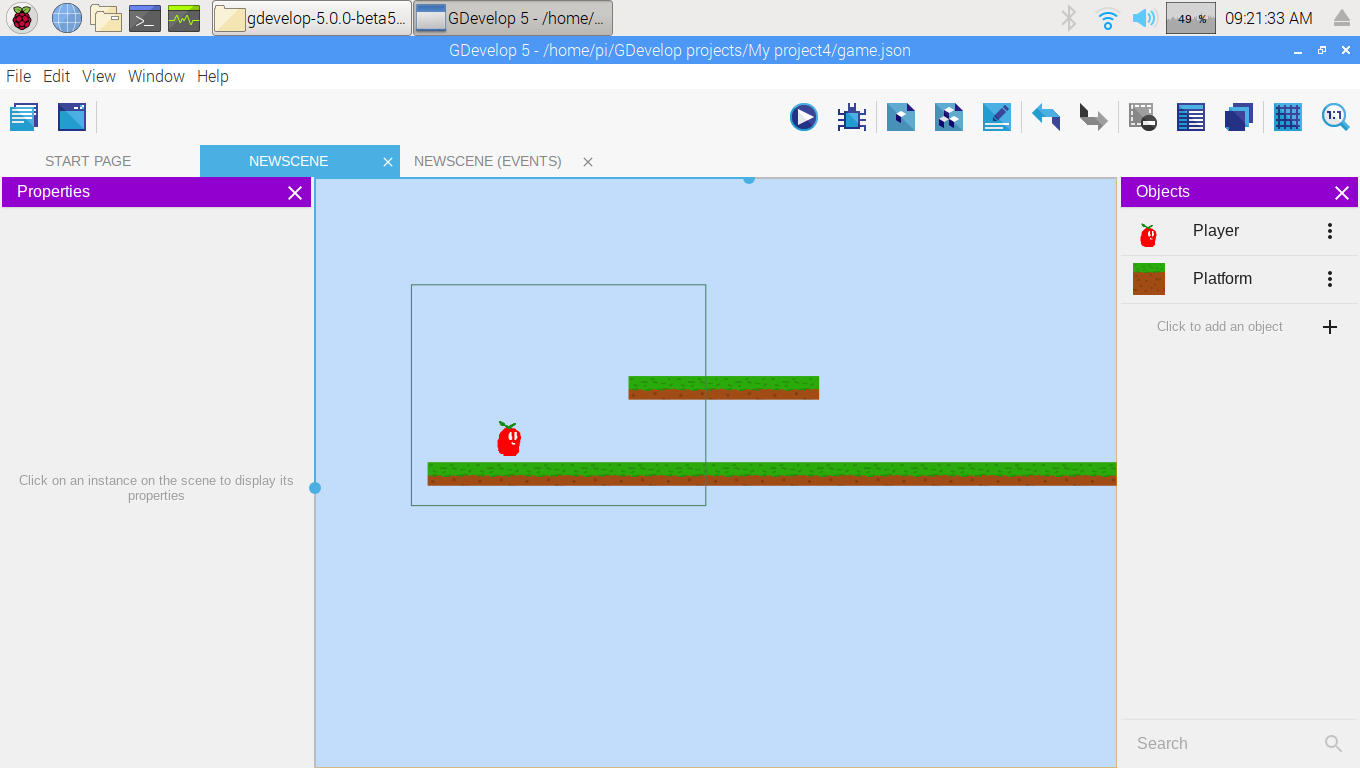Image resolution: width=1360 pixels, height=768 pixels.
Task: Open the project manager icon
Action: tap(24, 117)
